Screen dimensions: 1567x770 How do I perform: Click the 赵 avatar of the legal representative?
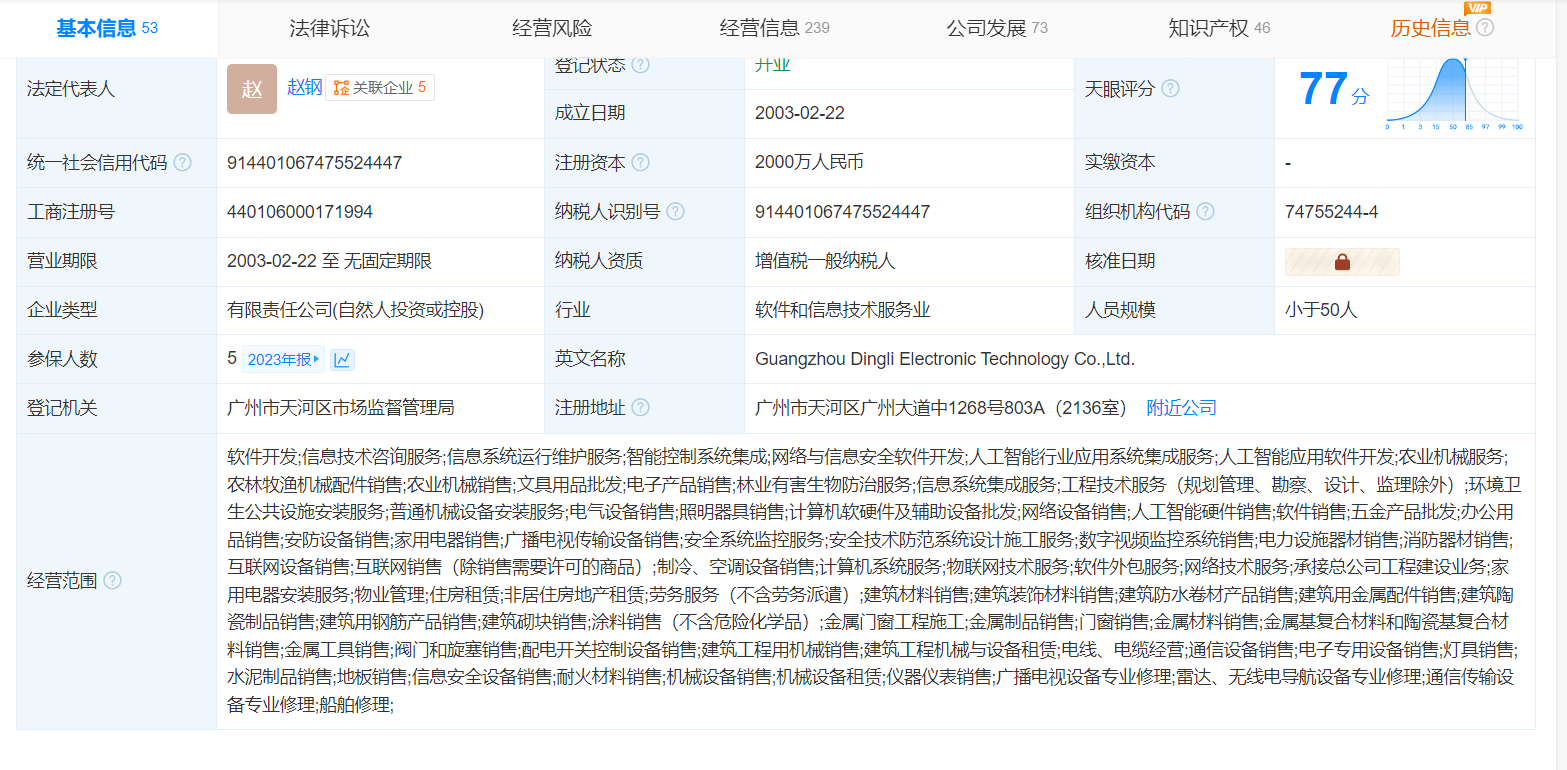252,88
